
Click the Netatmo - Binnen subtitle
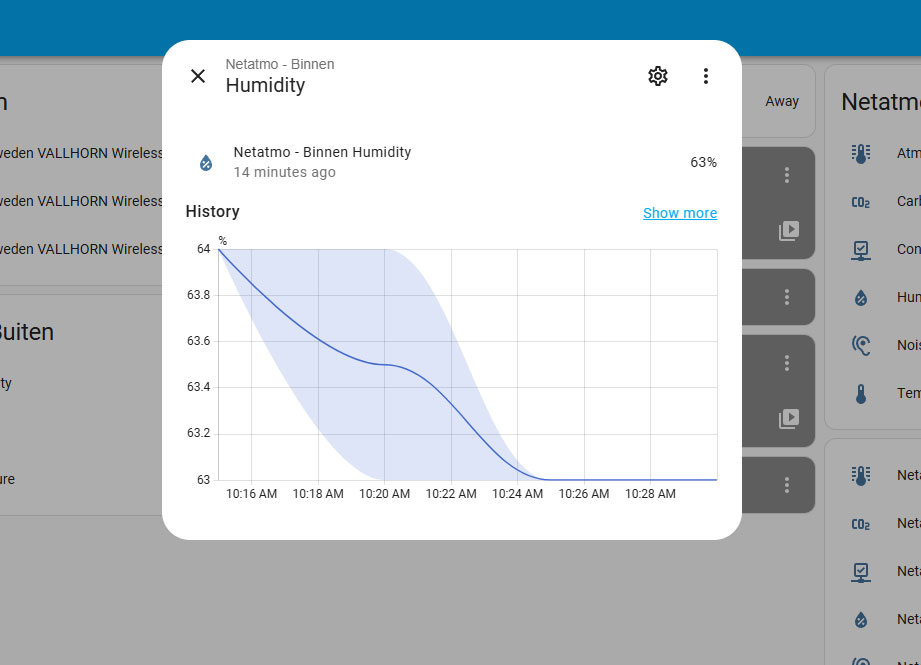click(x=280, y=64)
